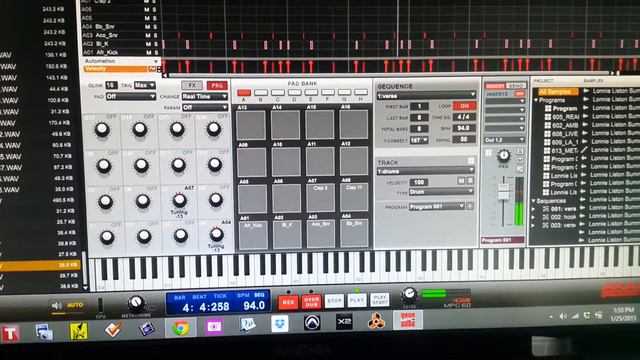This screenshot has height=360, width=640.
Task: Select pad bank A
Action: tap(244, 93)
